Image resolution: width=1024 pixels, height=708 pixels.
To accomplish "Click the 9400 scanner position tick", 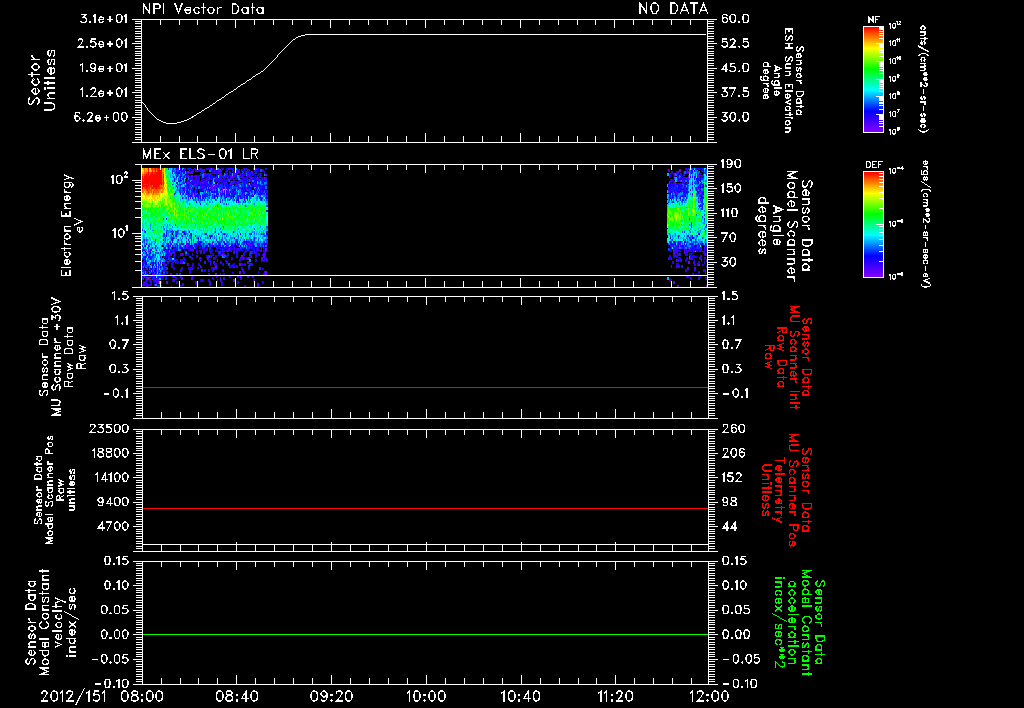I will pos(113,502).
